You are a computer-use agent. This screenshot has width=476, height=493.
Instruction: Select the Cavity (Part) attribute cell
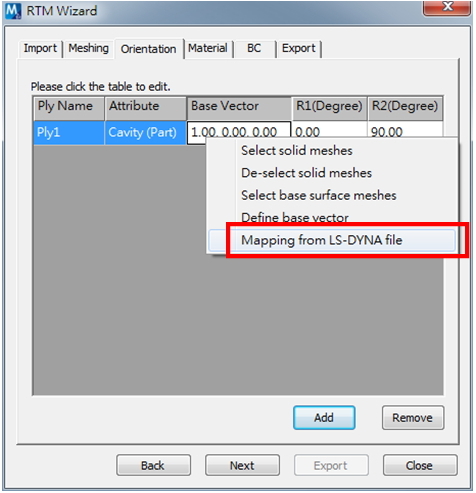[145, 133]
